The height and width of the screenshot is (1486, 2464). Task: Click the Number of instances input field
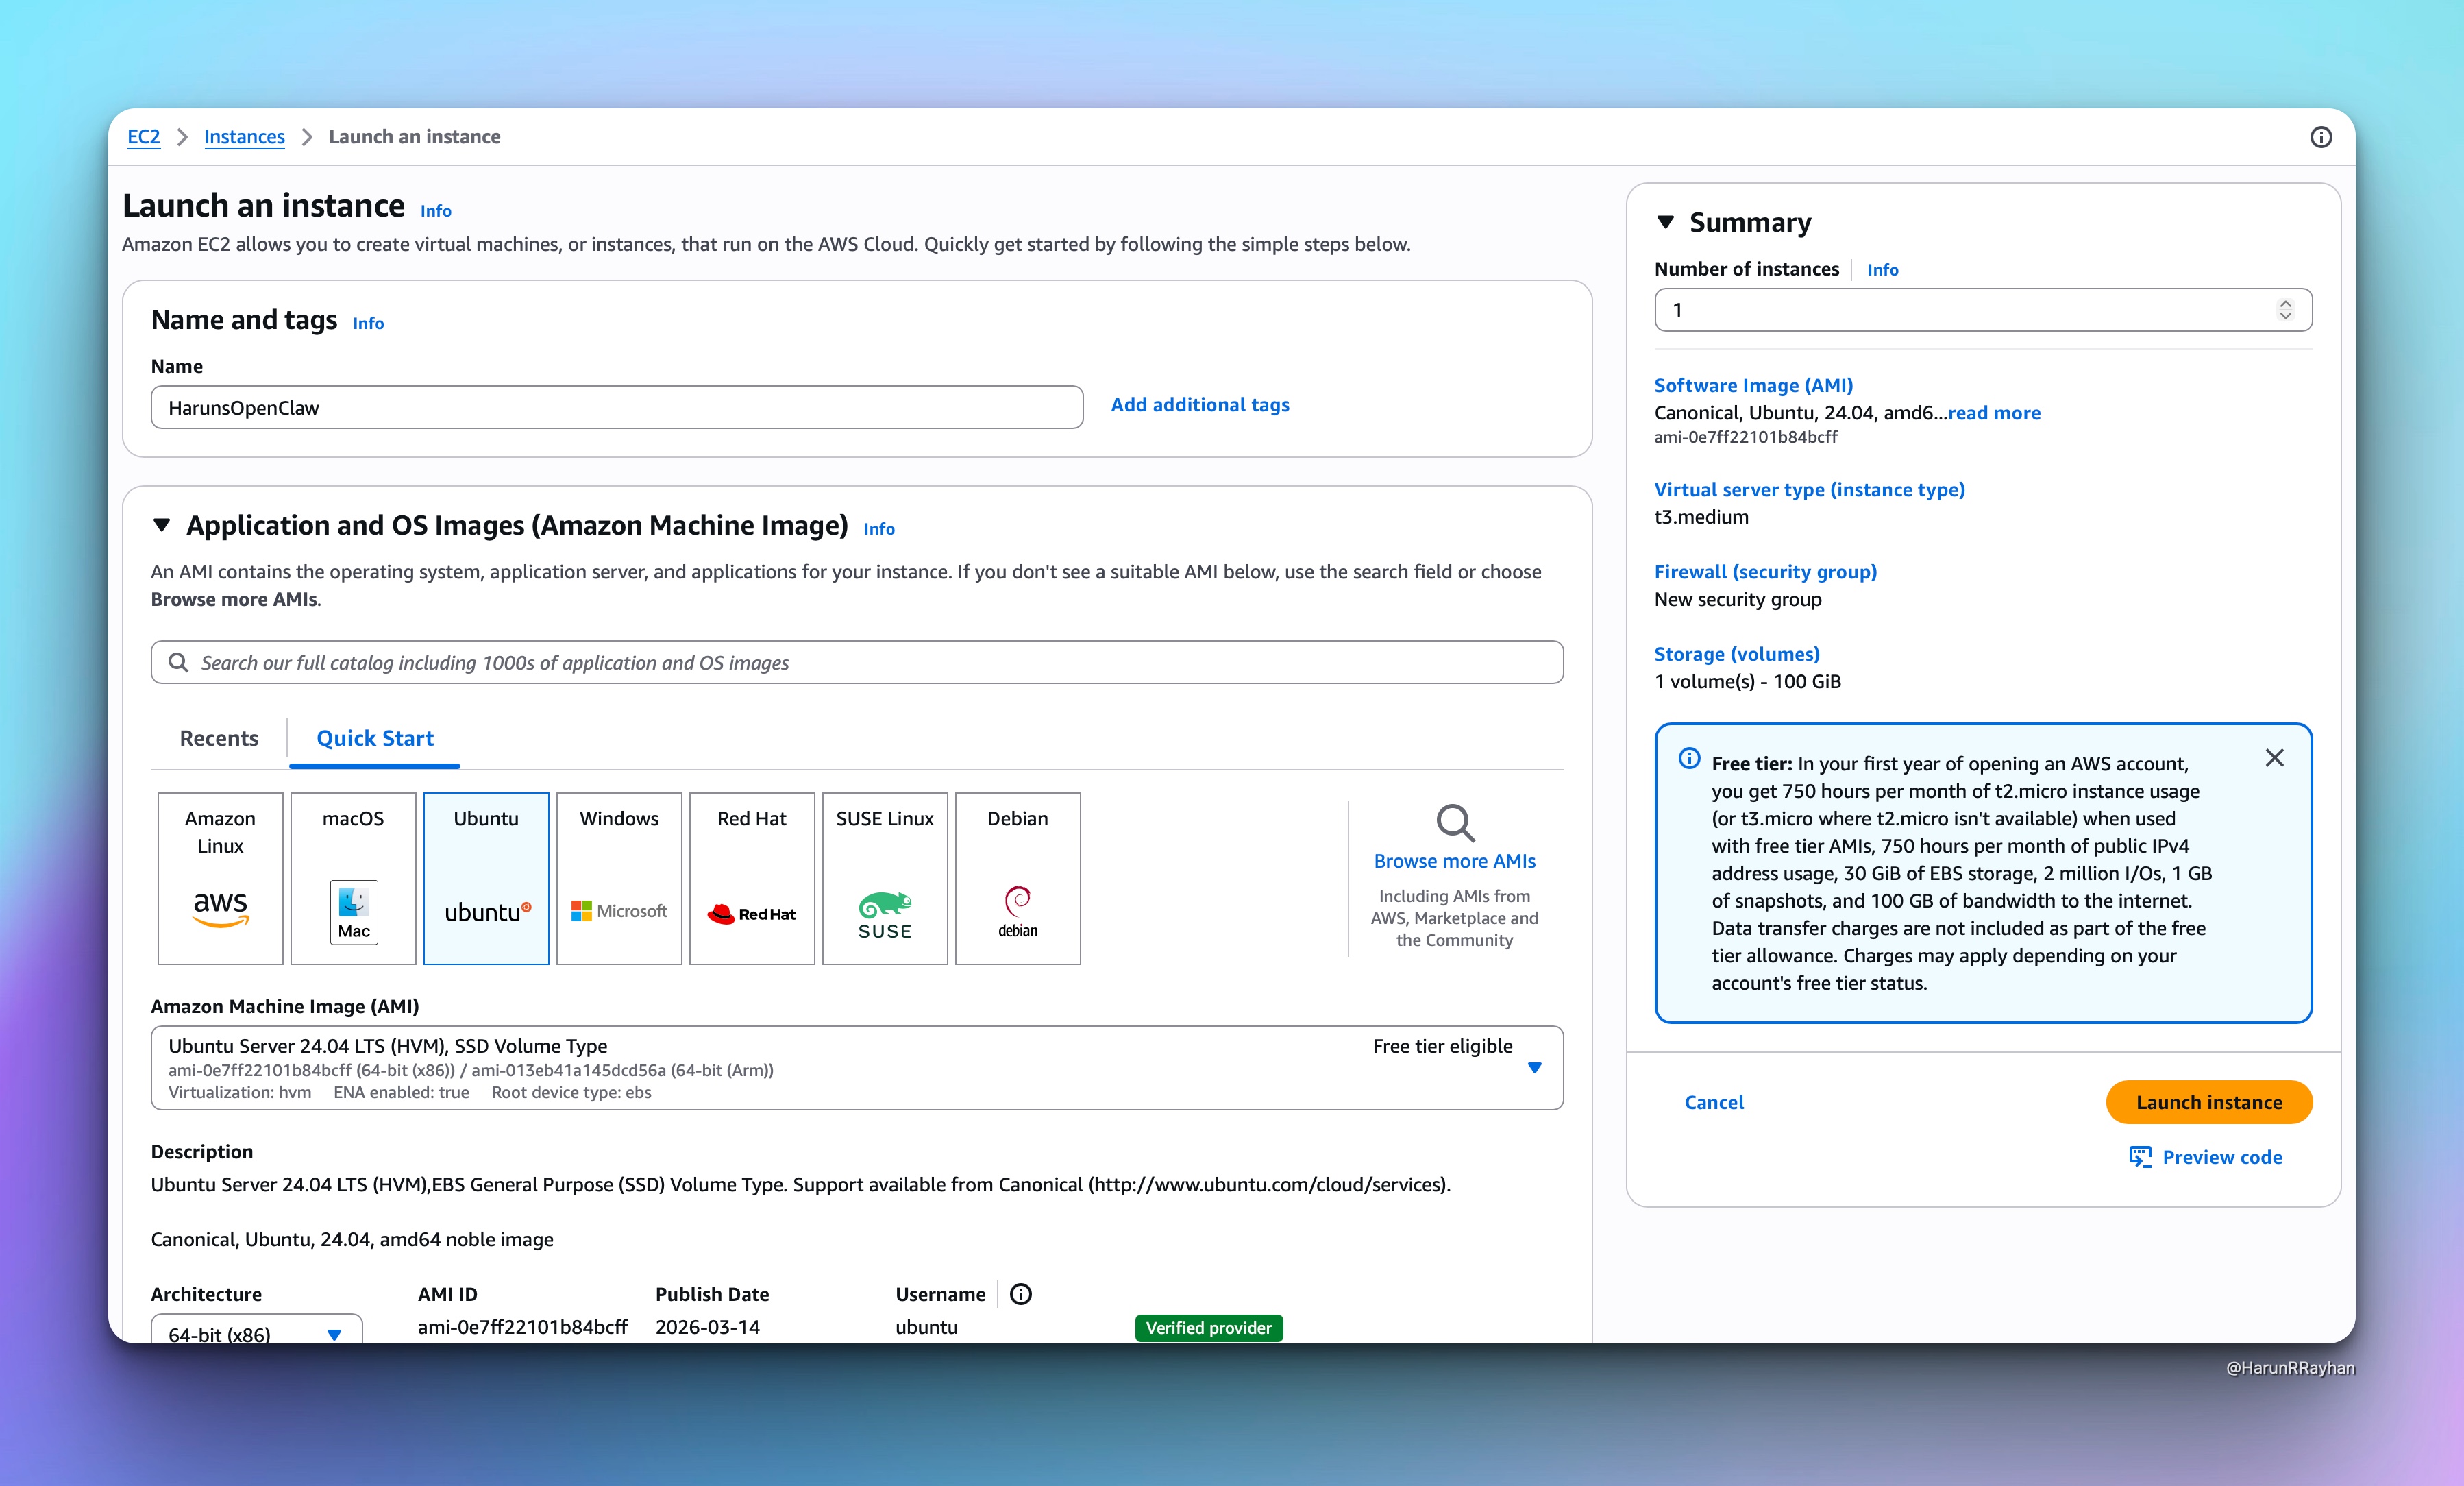click(x=1983, y=310)
